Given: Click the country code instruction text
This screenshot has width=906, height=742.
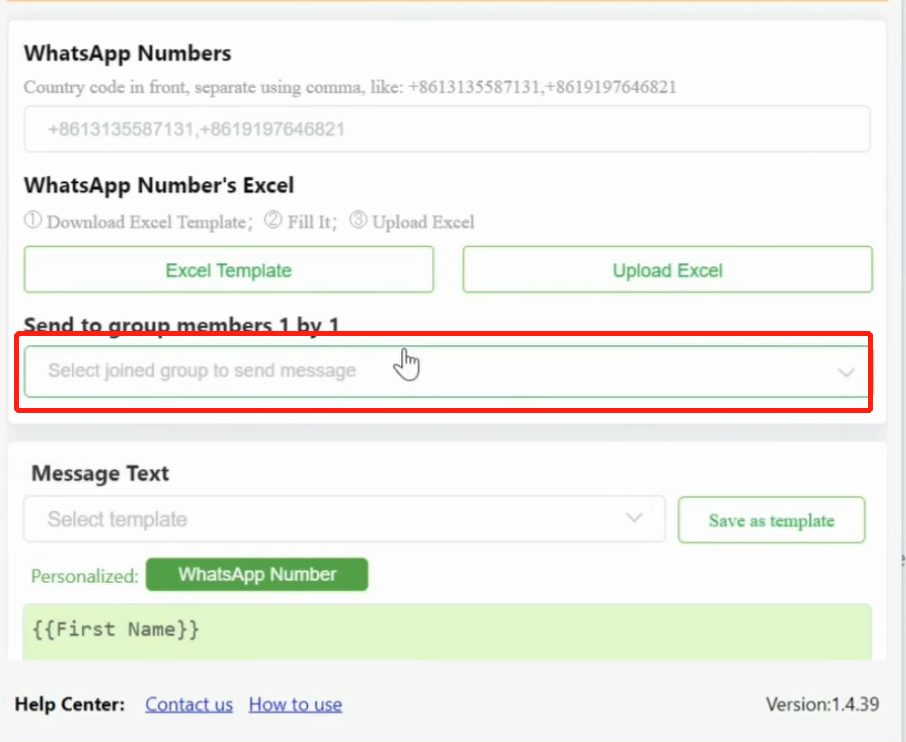Looking at the screenshot, I should click(350, 87).
